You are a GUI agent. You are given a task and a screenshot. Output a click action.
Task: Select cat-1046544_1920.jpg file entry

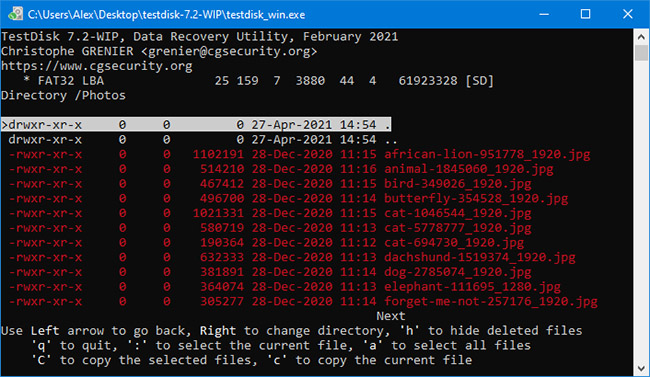[270, 213]
